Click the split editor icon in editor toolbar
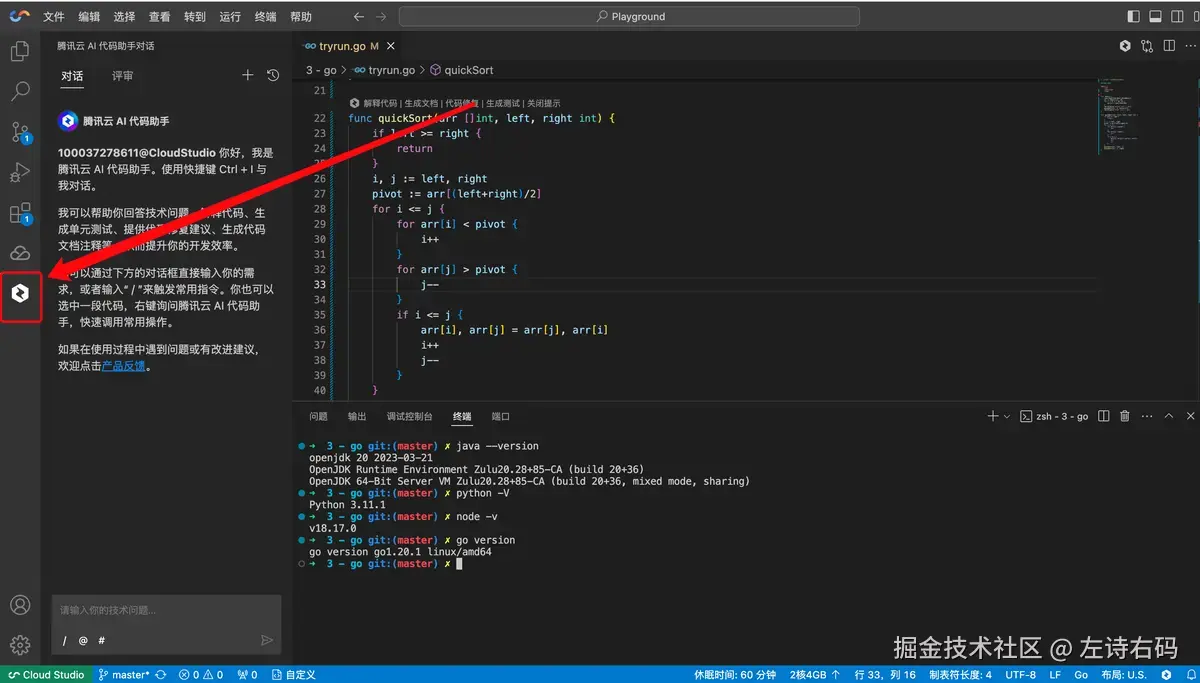 [1169, 46]
